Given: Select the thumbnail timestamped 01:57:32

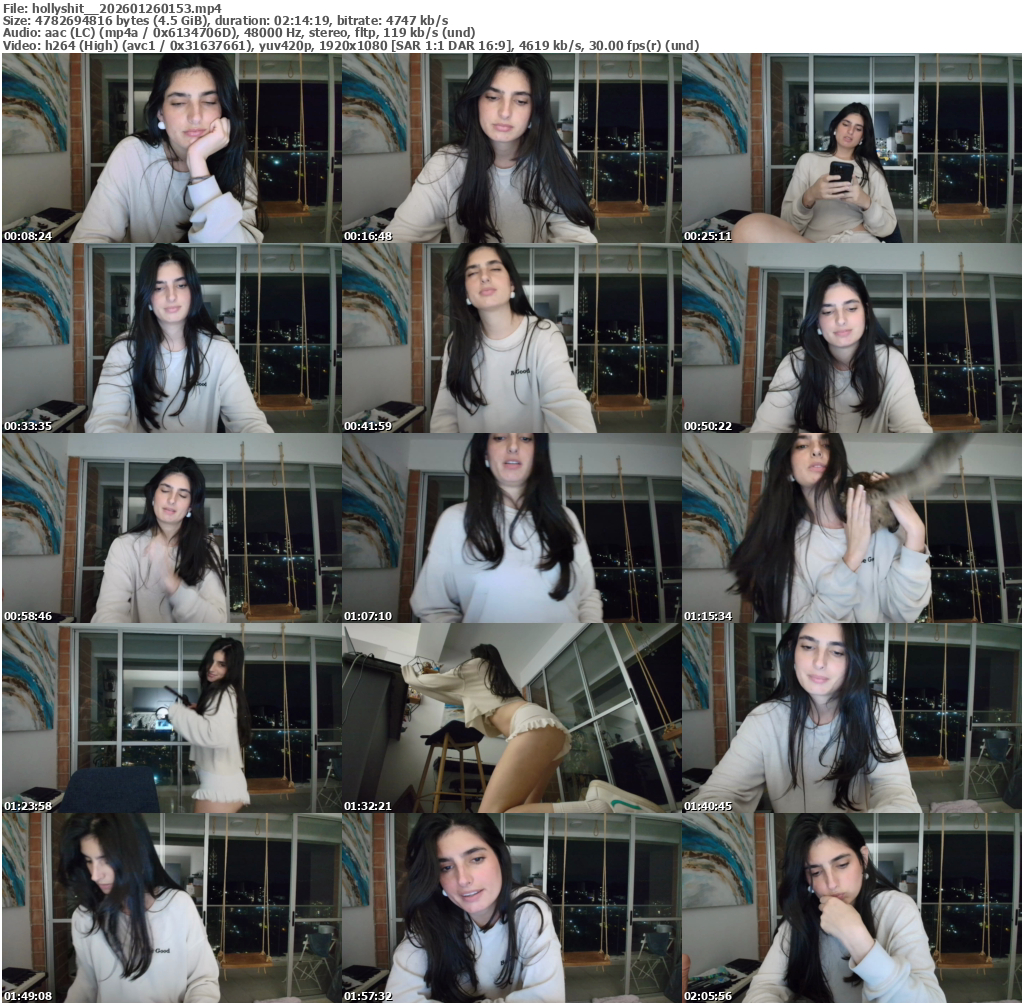Looking at the screenshot, I should pyautogui.click(x=511, y=908).
